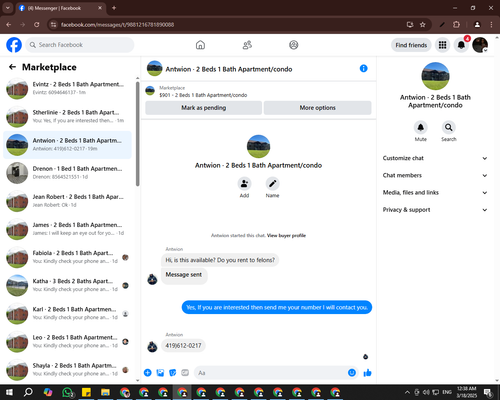Image resolution: width=500 pixels, height=400 pixels.
Task: Open the Home feed icon
Action: tap(200, 45)
